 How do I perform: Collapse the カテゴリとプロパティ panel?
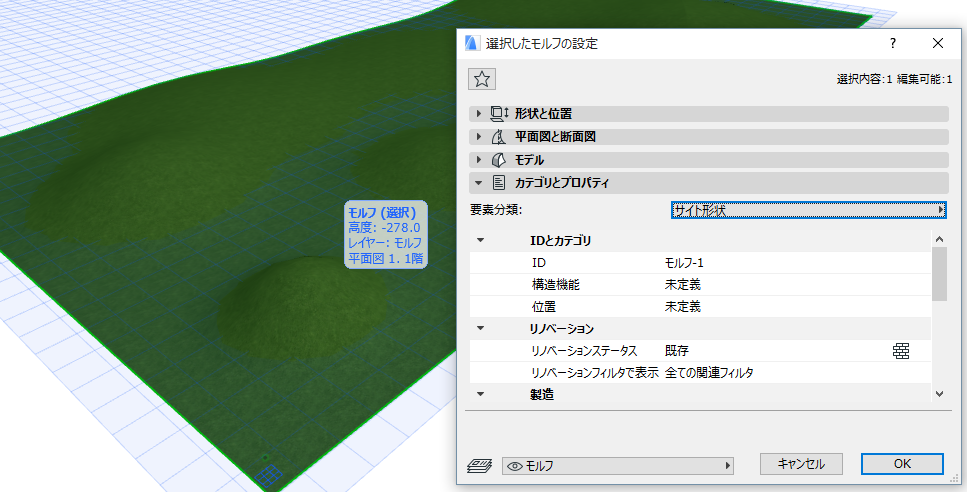point(479,183)
